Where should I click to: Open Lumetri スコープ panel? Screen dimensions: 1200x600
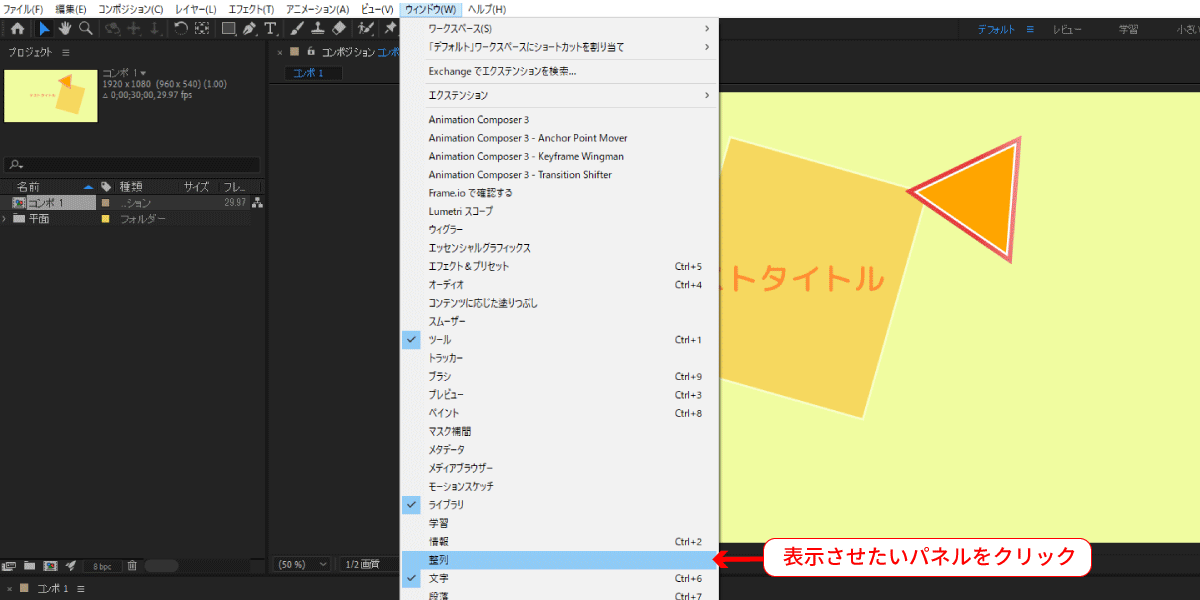click(559, 212)
